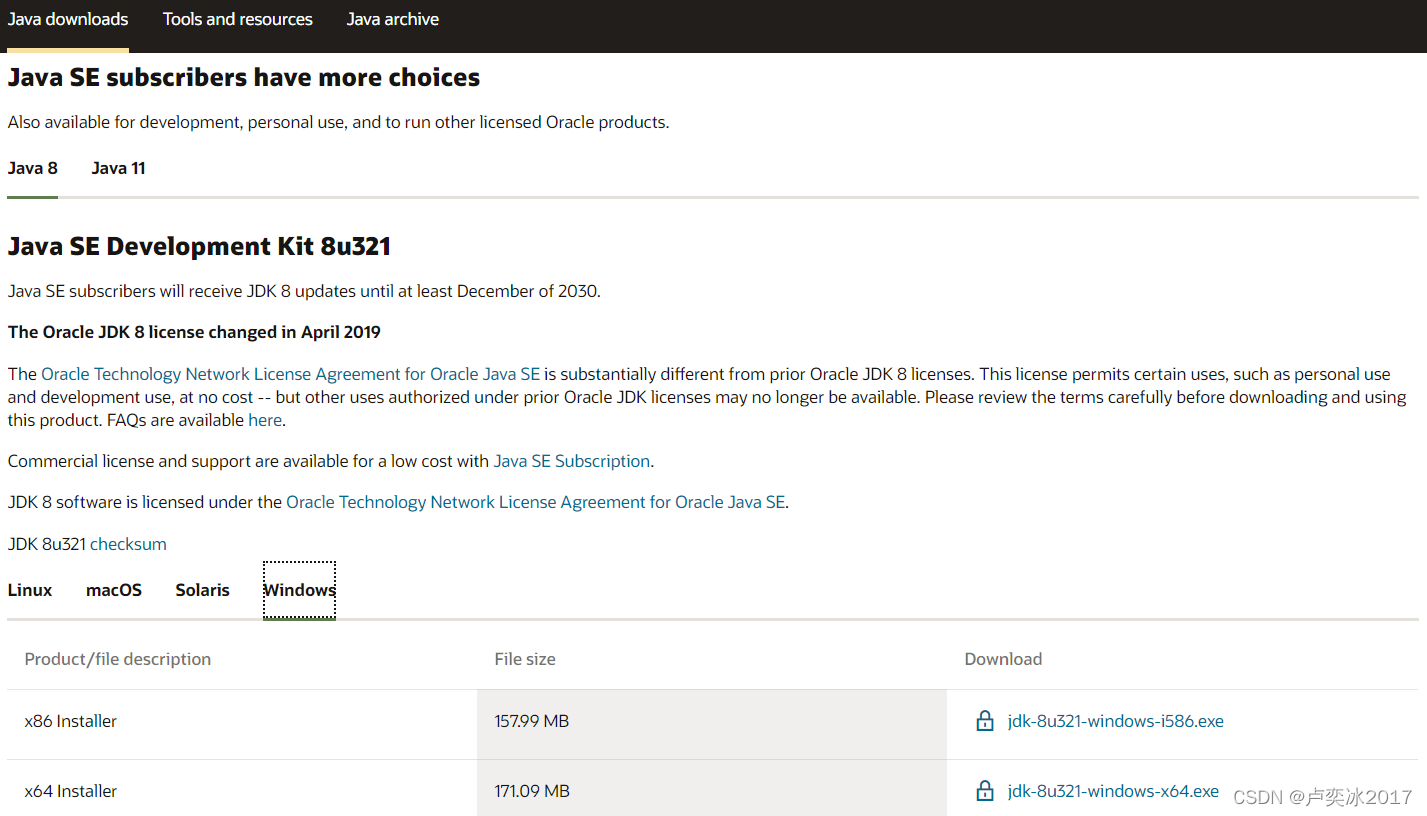This screenshot has height=816, width=1427.
Task: Click the 'Product/file description' column header
Action: (118, 659)
